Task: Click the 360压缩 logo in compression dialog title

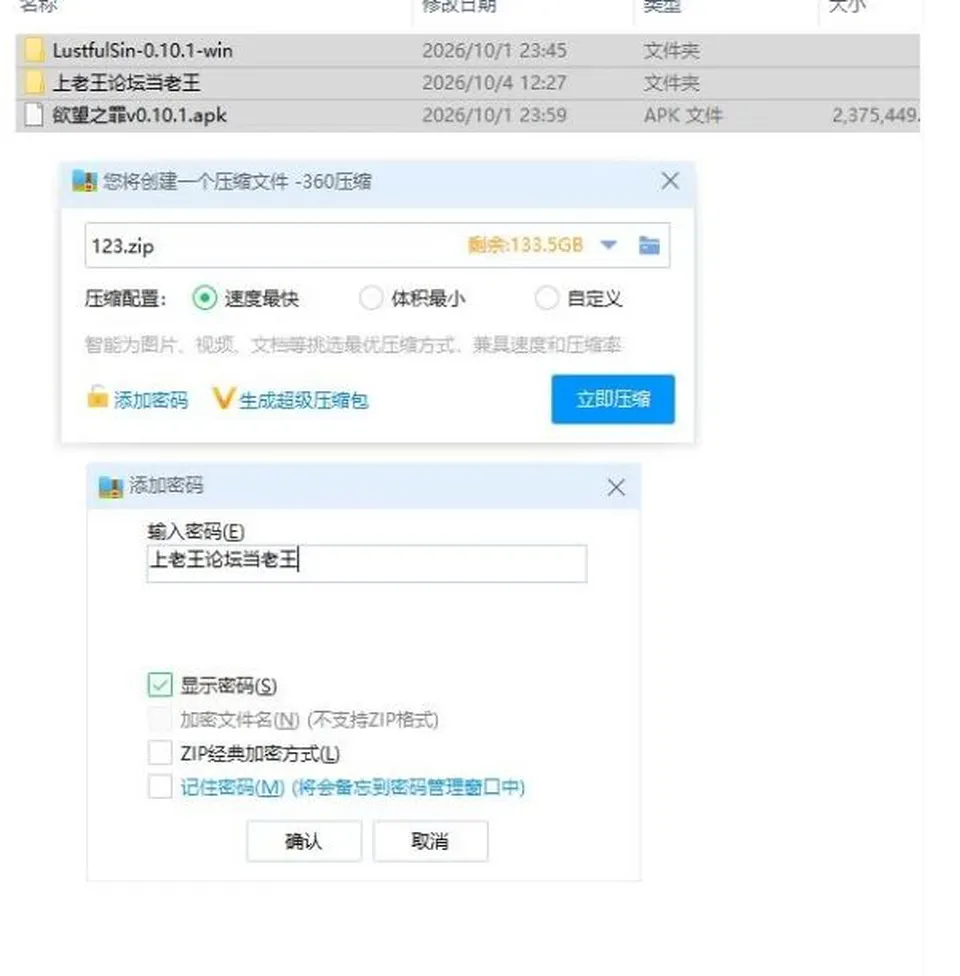Action: (x=85, y=181)
